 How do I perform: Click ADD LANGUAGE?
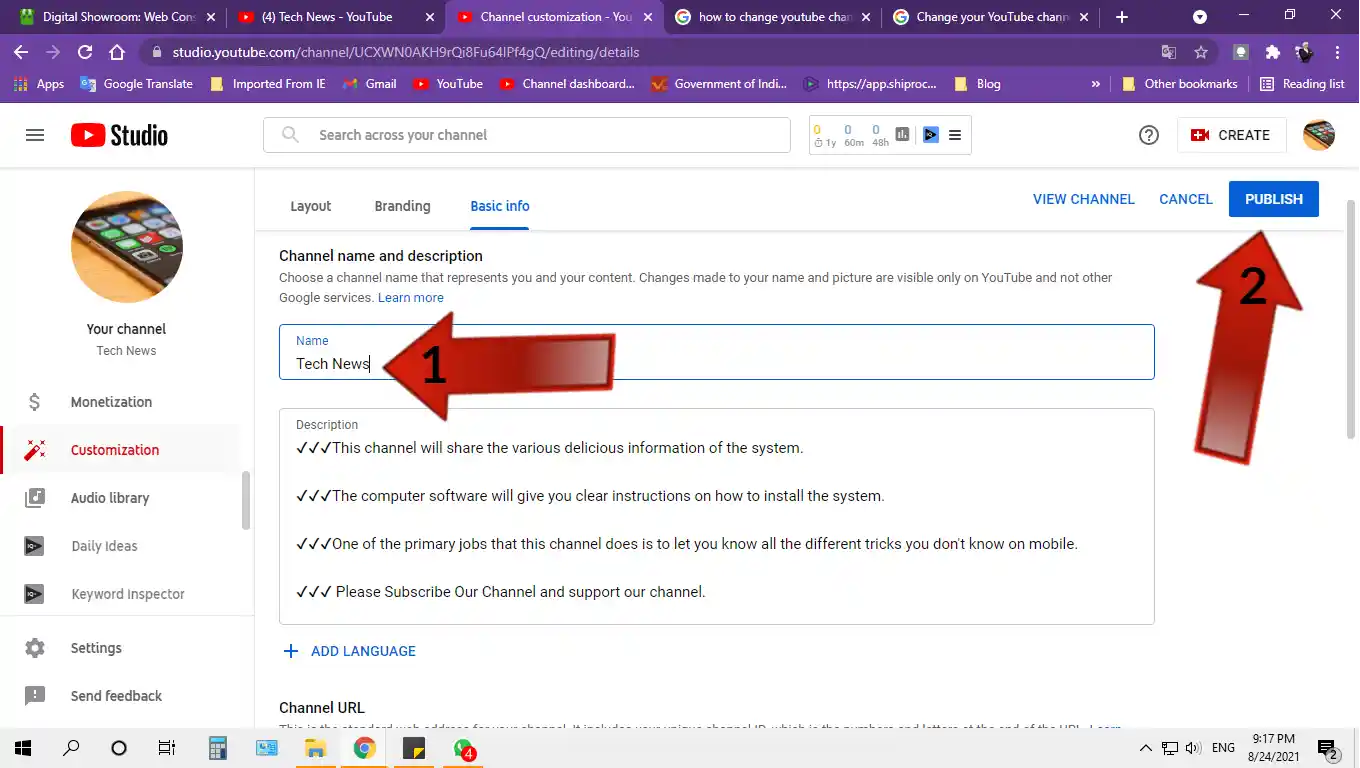click(x=349, y=651)
